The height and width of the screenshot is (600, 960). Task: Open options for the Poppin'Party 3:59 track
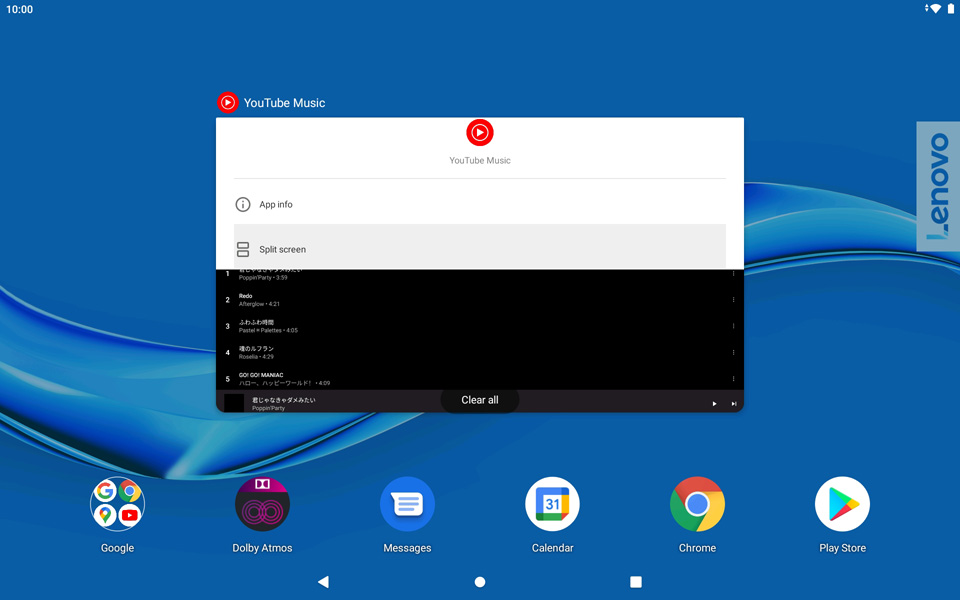(x=733, y=274)
